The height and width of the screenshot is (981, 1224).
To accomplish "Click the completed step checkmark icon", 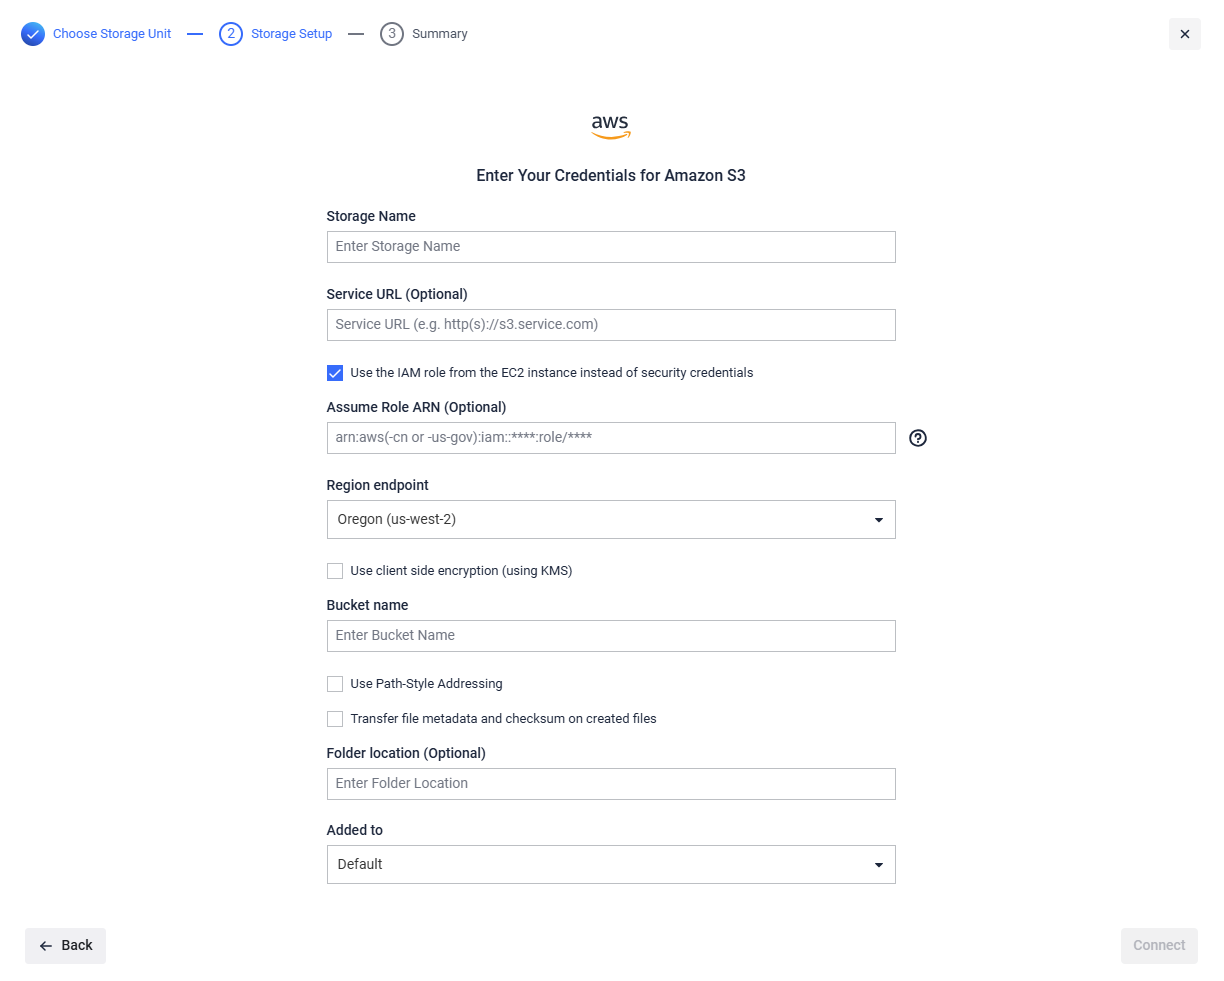I will tap(33, 34).
